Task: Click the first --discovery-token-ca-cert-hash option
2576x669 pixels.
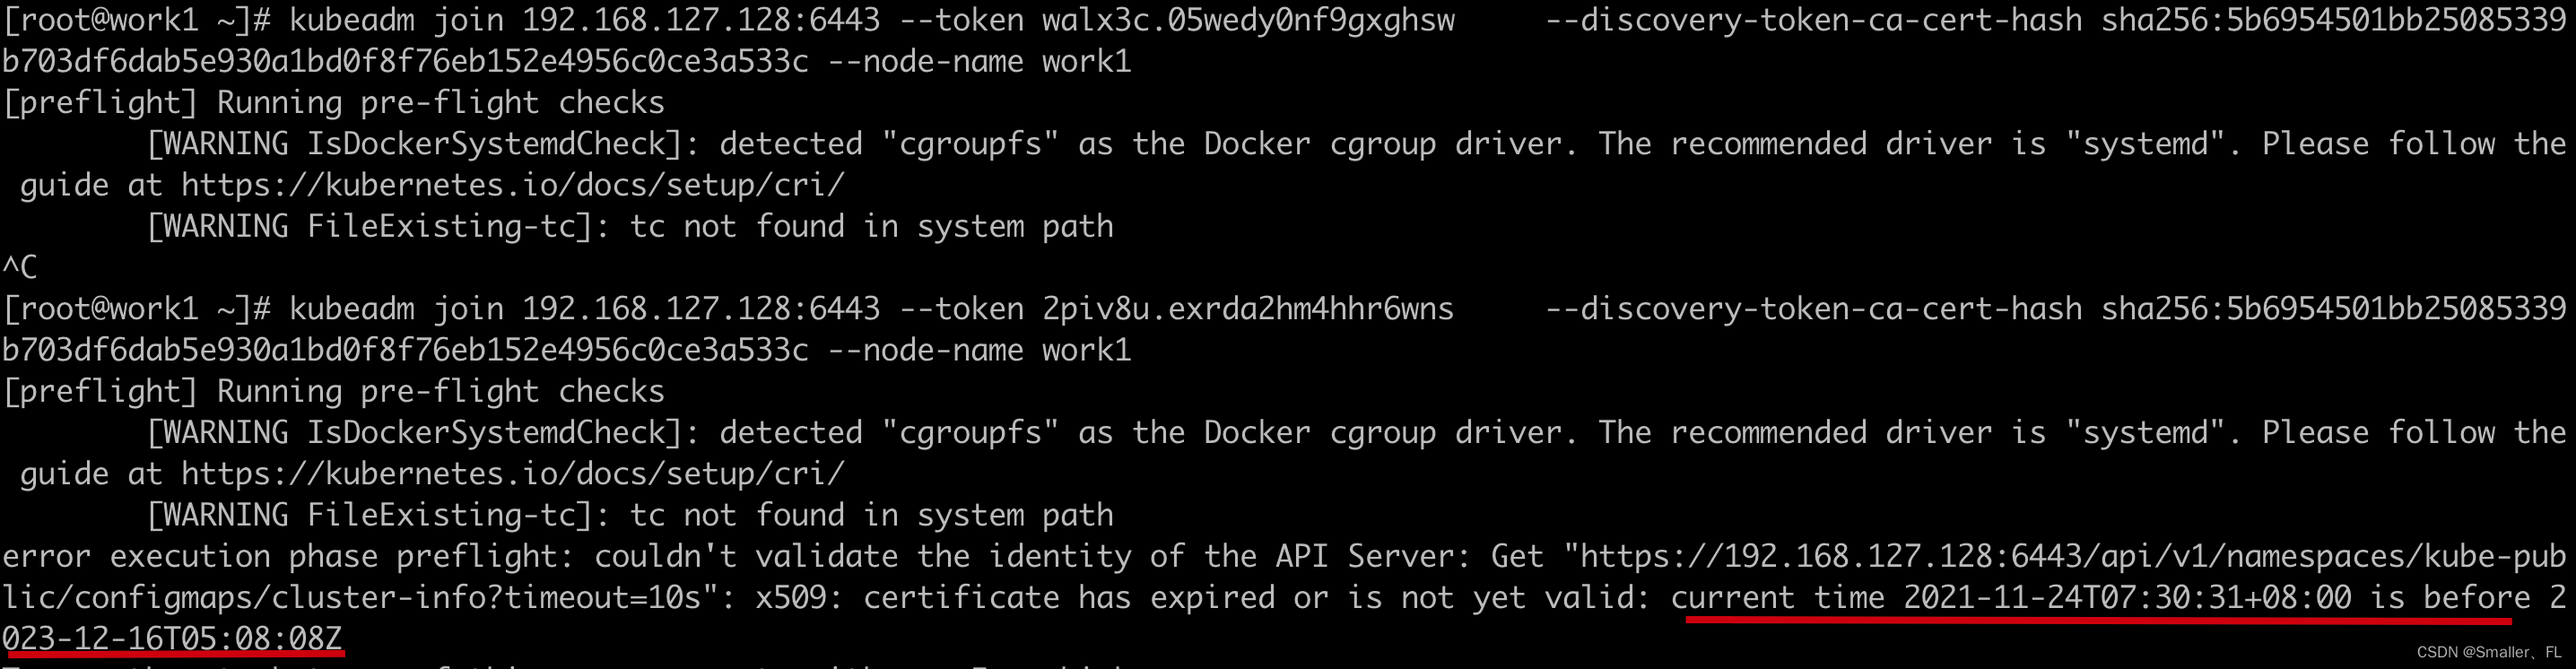Action: (x=1814, y=20)
